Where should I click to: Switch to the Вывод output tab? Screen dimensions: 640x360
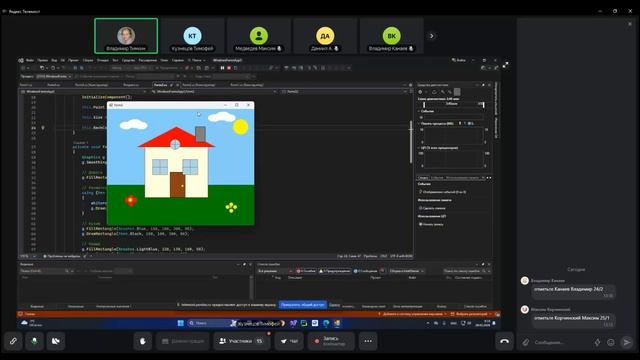click(442, 306)
